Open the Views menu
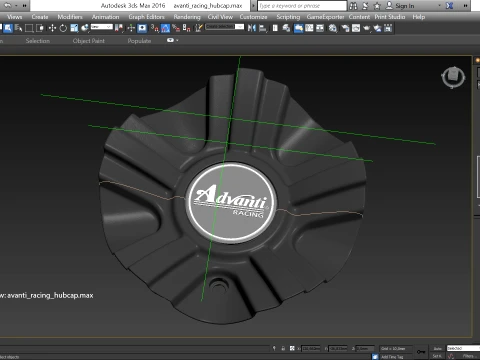The height and width of the screenshot is (360, 480). coord(14,17)
